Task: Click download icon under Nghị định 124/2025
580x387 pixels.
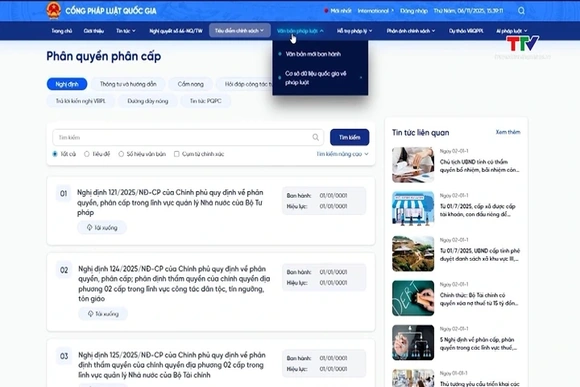Action: [91, 314]
